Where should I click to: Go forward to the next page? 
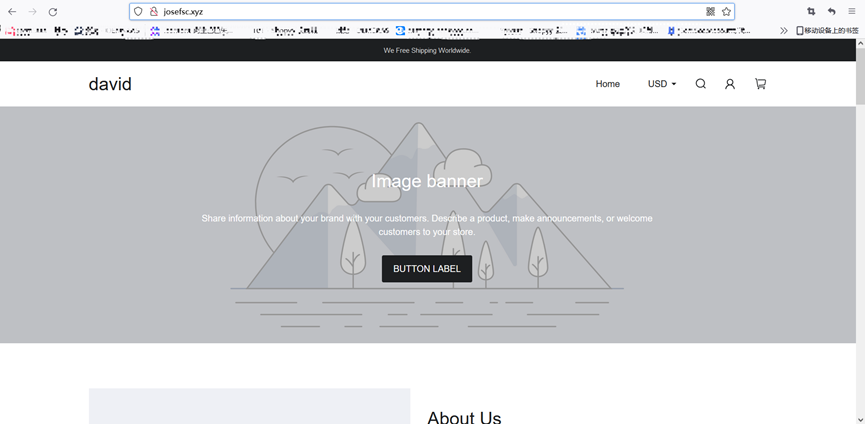click(33, 12)
